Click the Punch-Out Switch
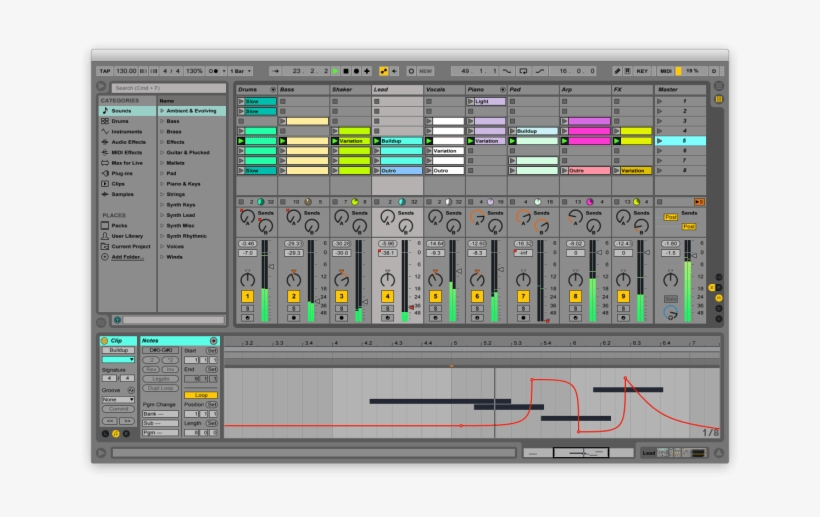This screenshot has height=517, width=820. tap(540, 71)
